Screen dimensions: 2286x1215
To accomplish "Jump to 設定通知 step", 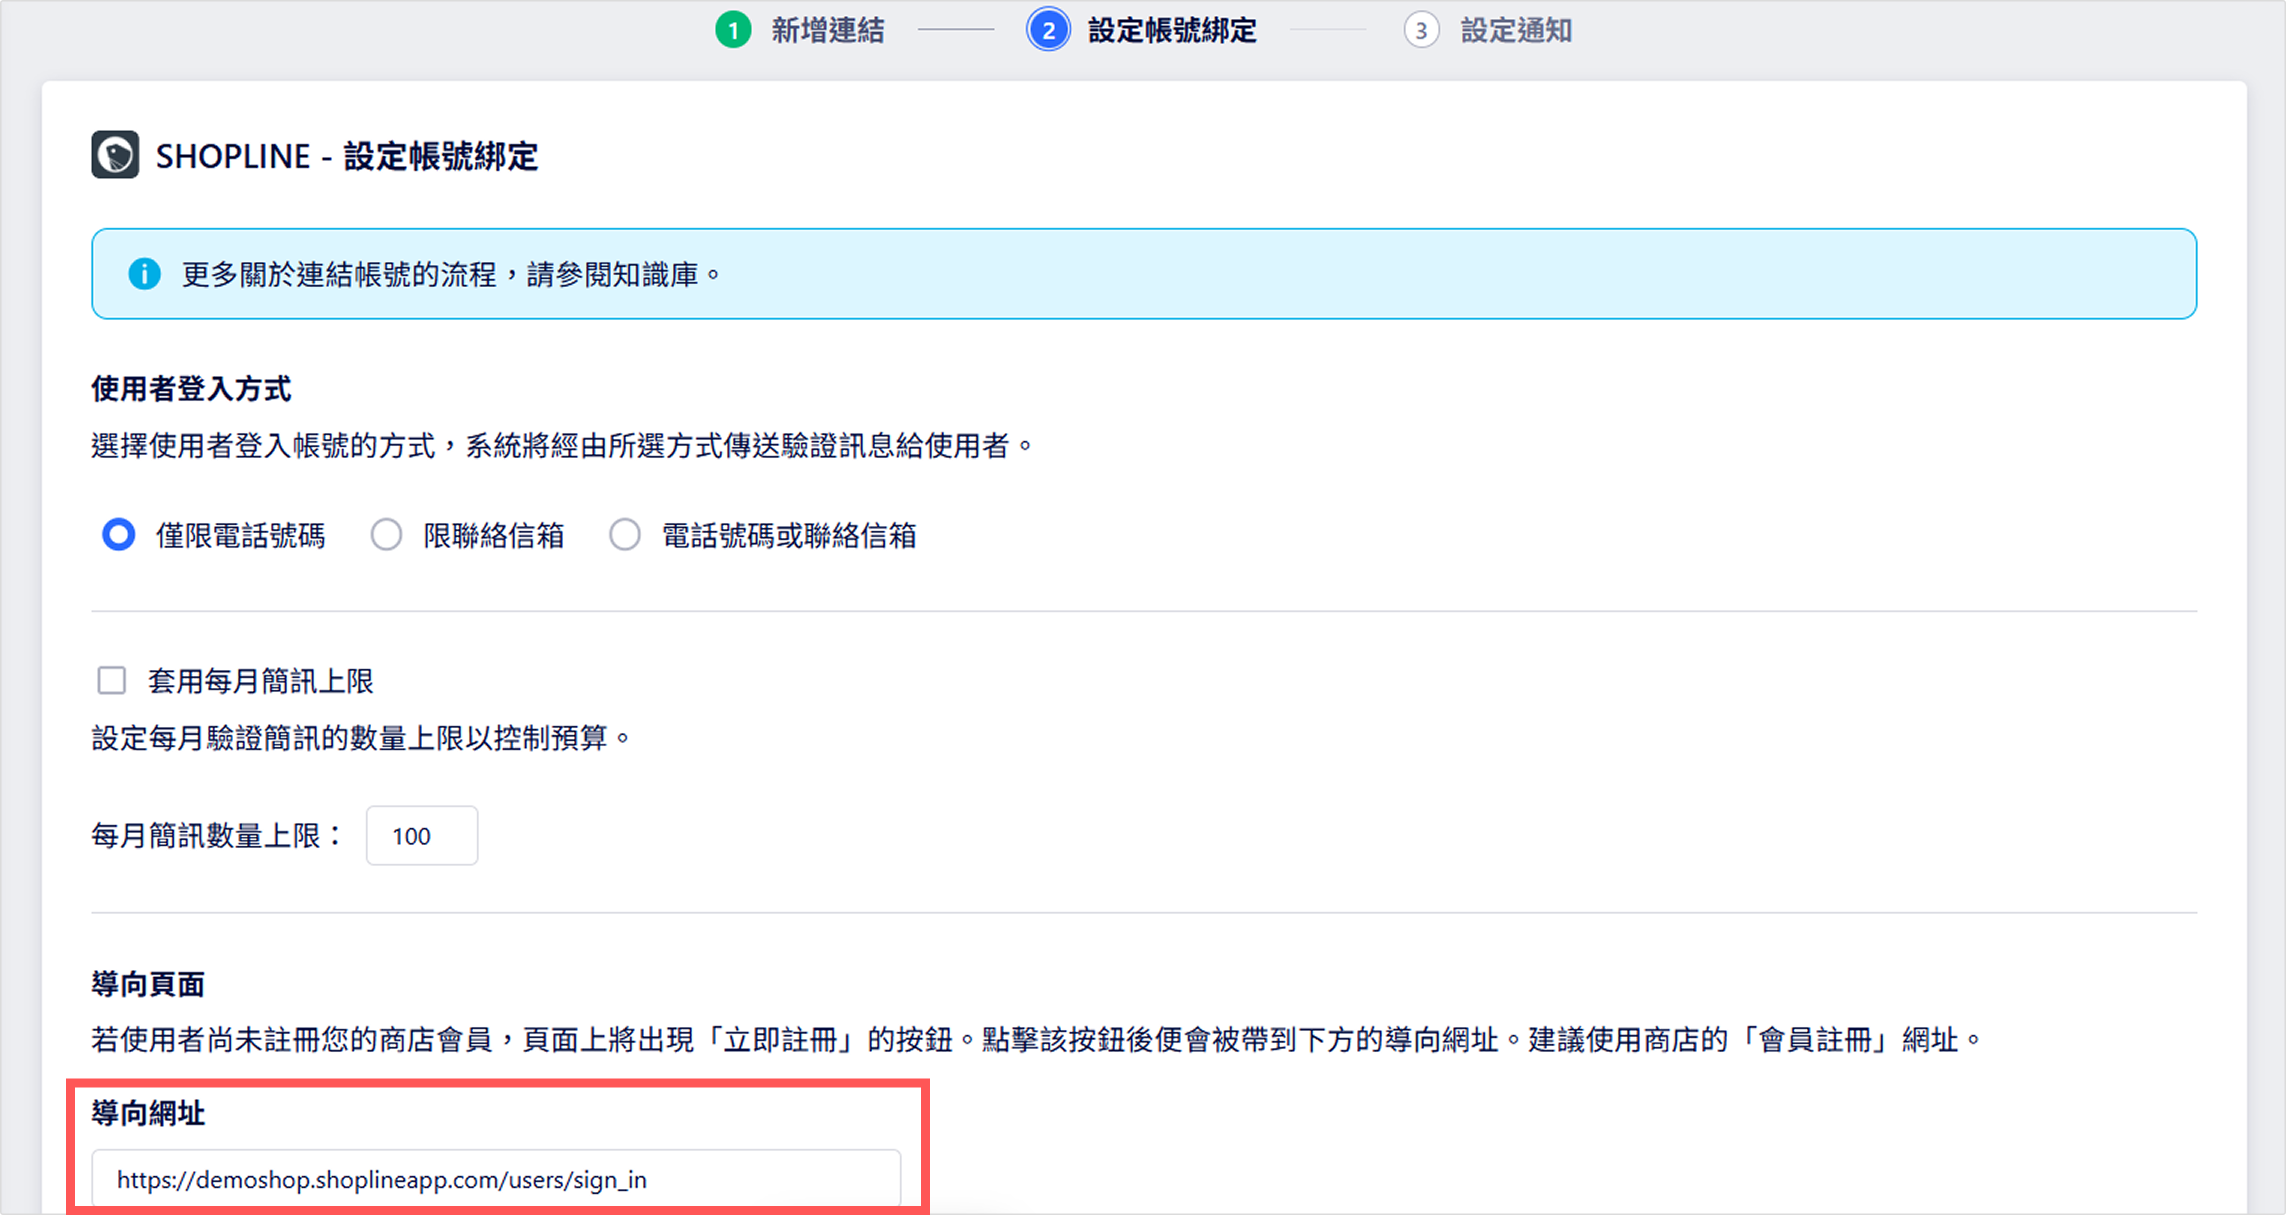I will tap(1516, 31).
